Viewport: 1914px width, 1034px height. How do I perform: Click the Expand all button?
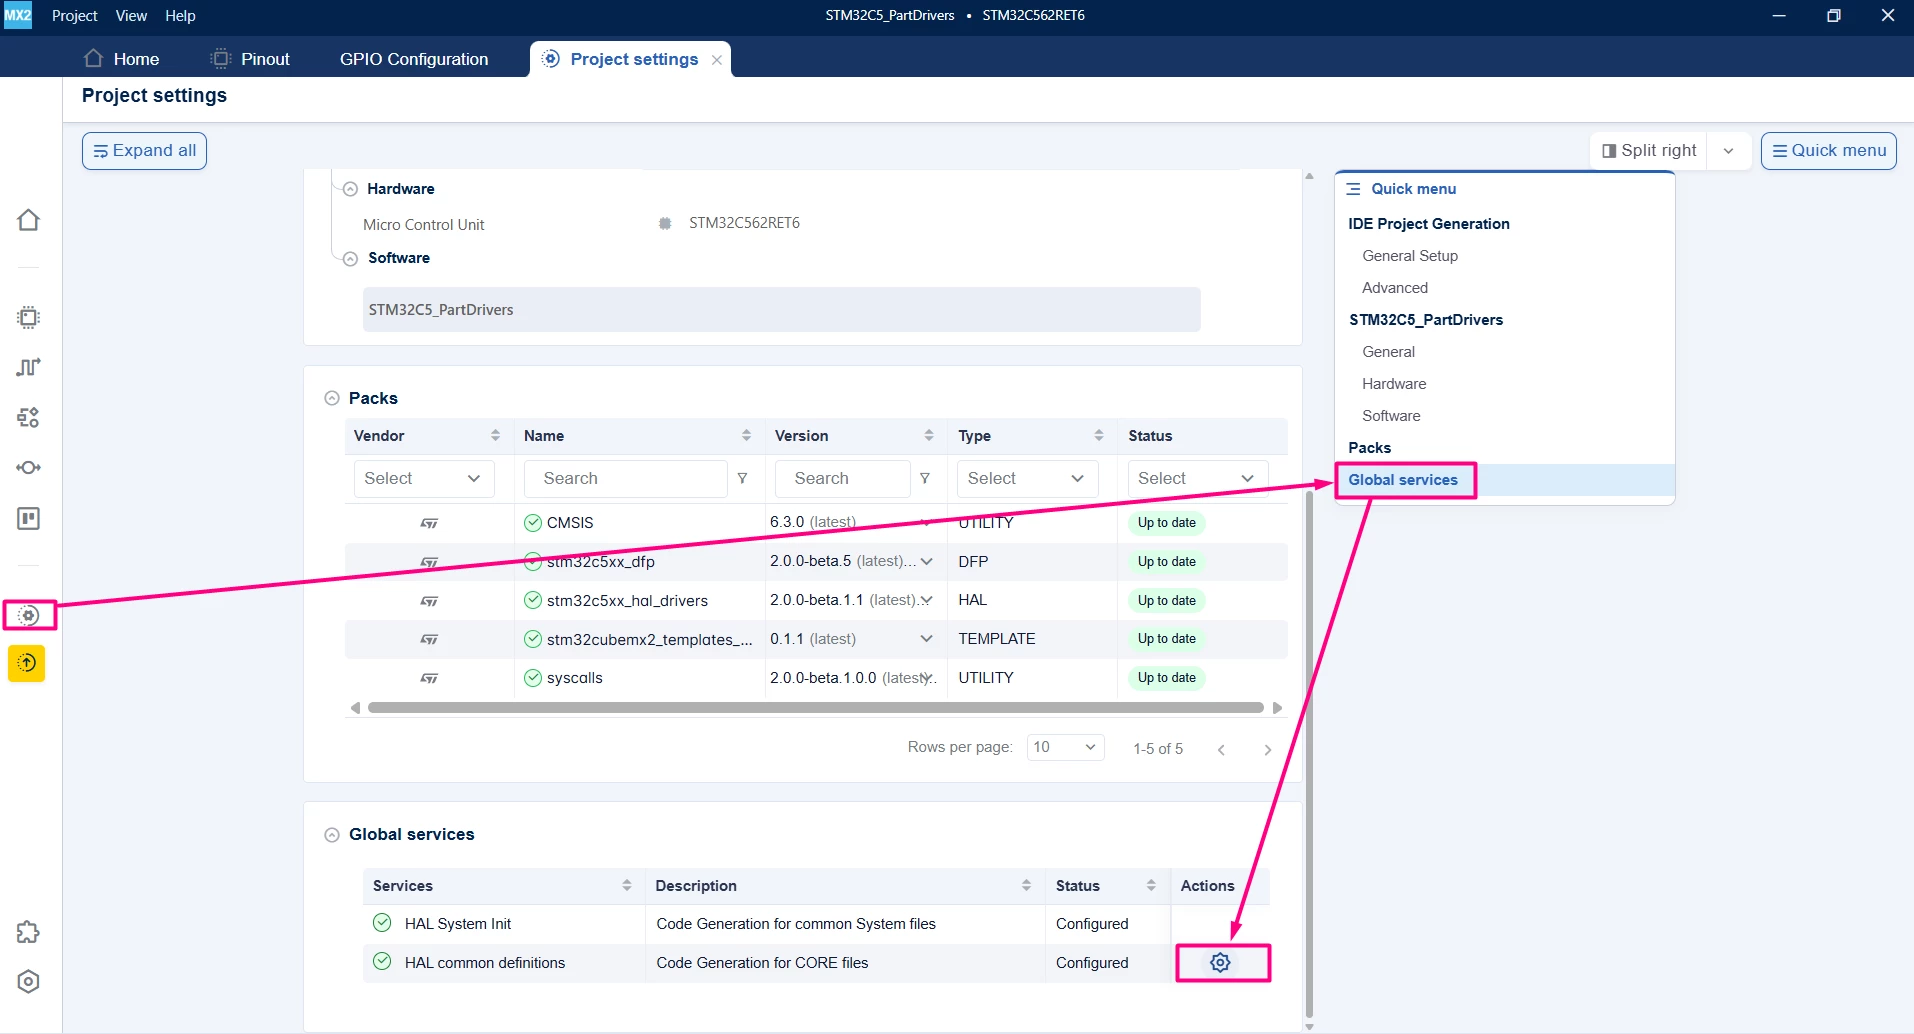coord(144,151)
